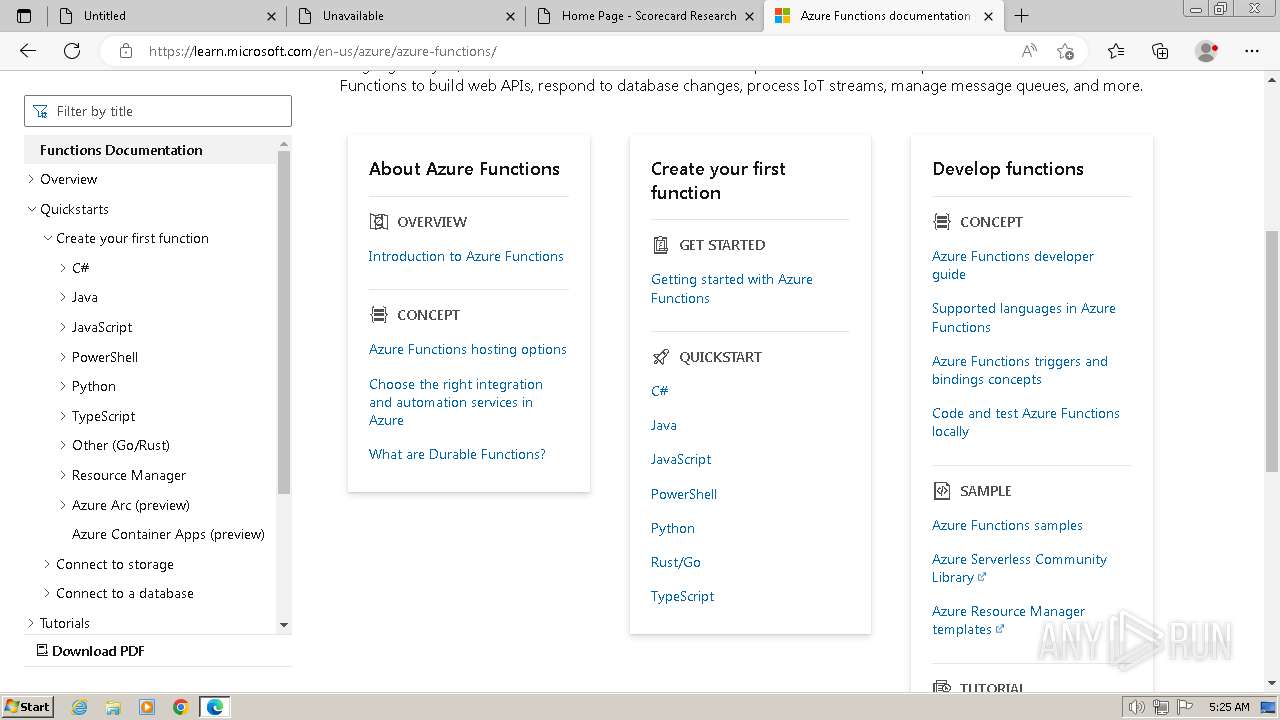Click the sidebar tree scrollbar thumb
Viewport: 1280px width, 720px height.
coord(284,322)
